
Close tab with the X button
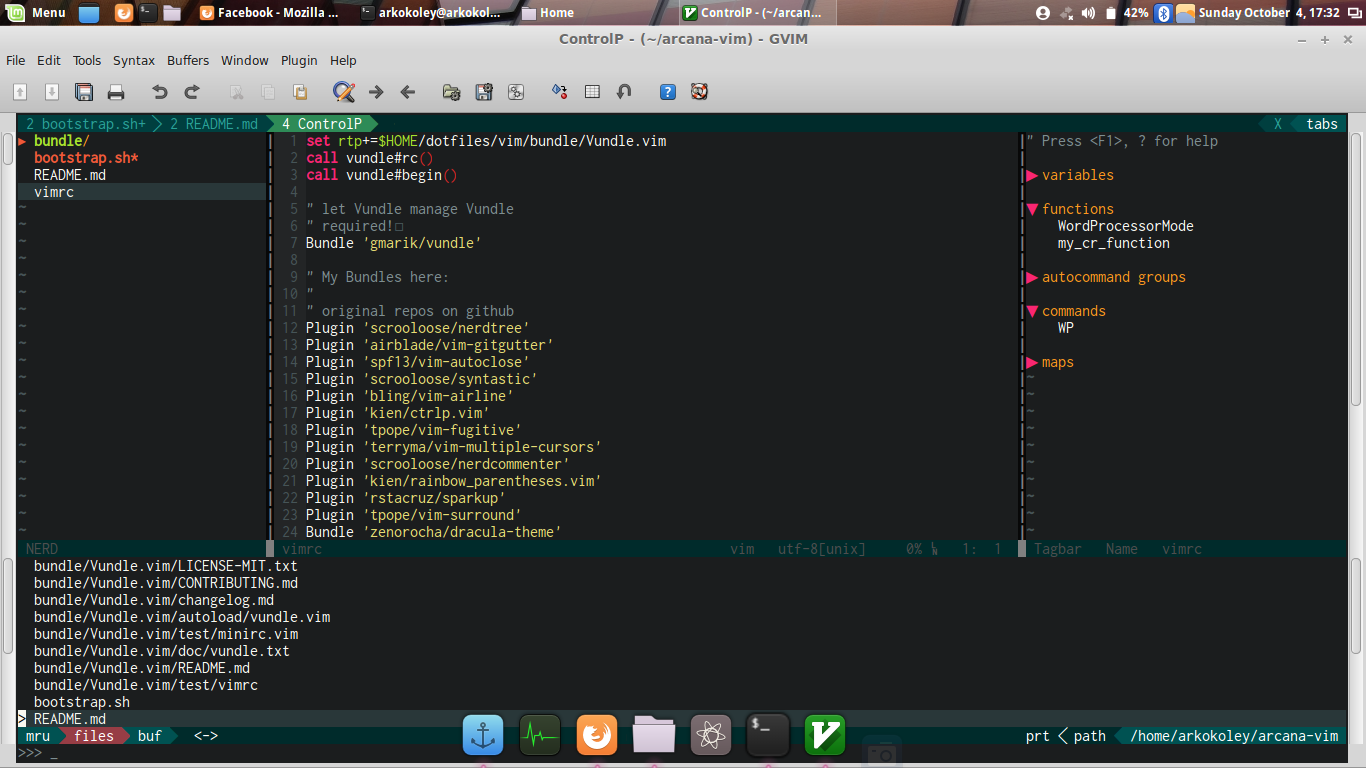pos(1278,124)
